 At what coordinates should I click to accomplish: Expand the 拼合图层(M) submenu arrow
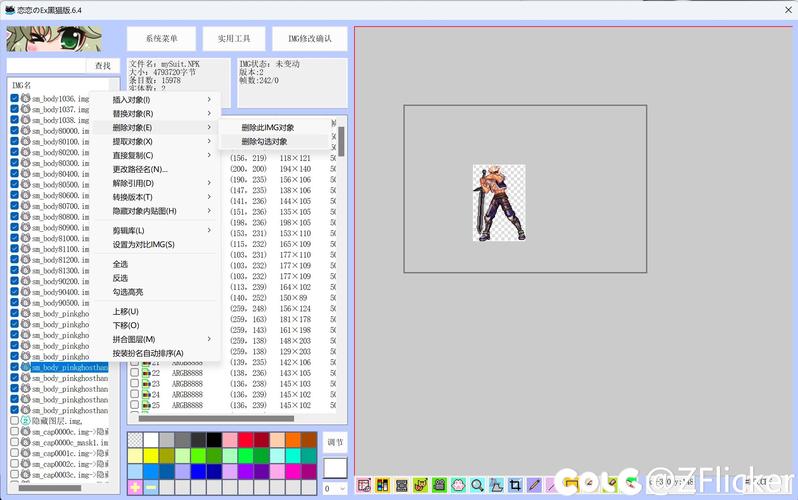(209, 339)
